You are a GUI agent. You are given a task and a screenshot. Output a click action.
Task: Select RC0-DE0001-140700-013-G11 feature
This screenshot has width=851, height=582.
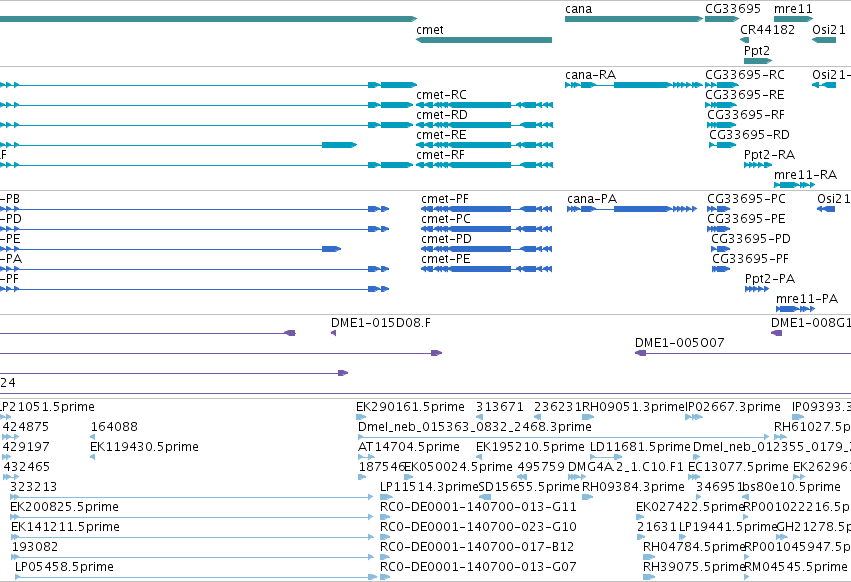[385, 517]
